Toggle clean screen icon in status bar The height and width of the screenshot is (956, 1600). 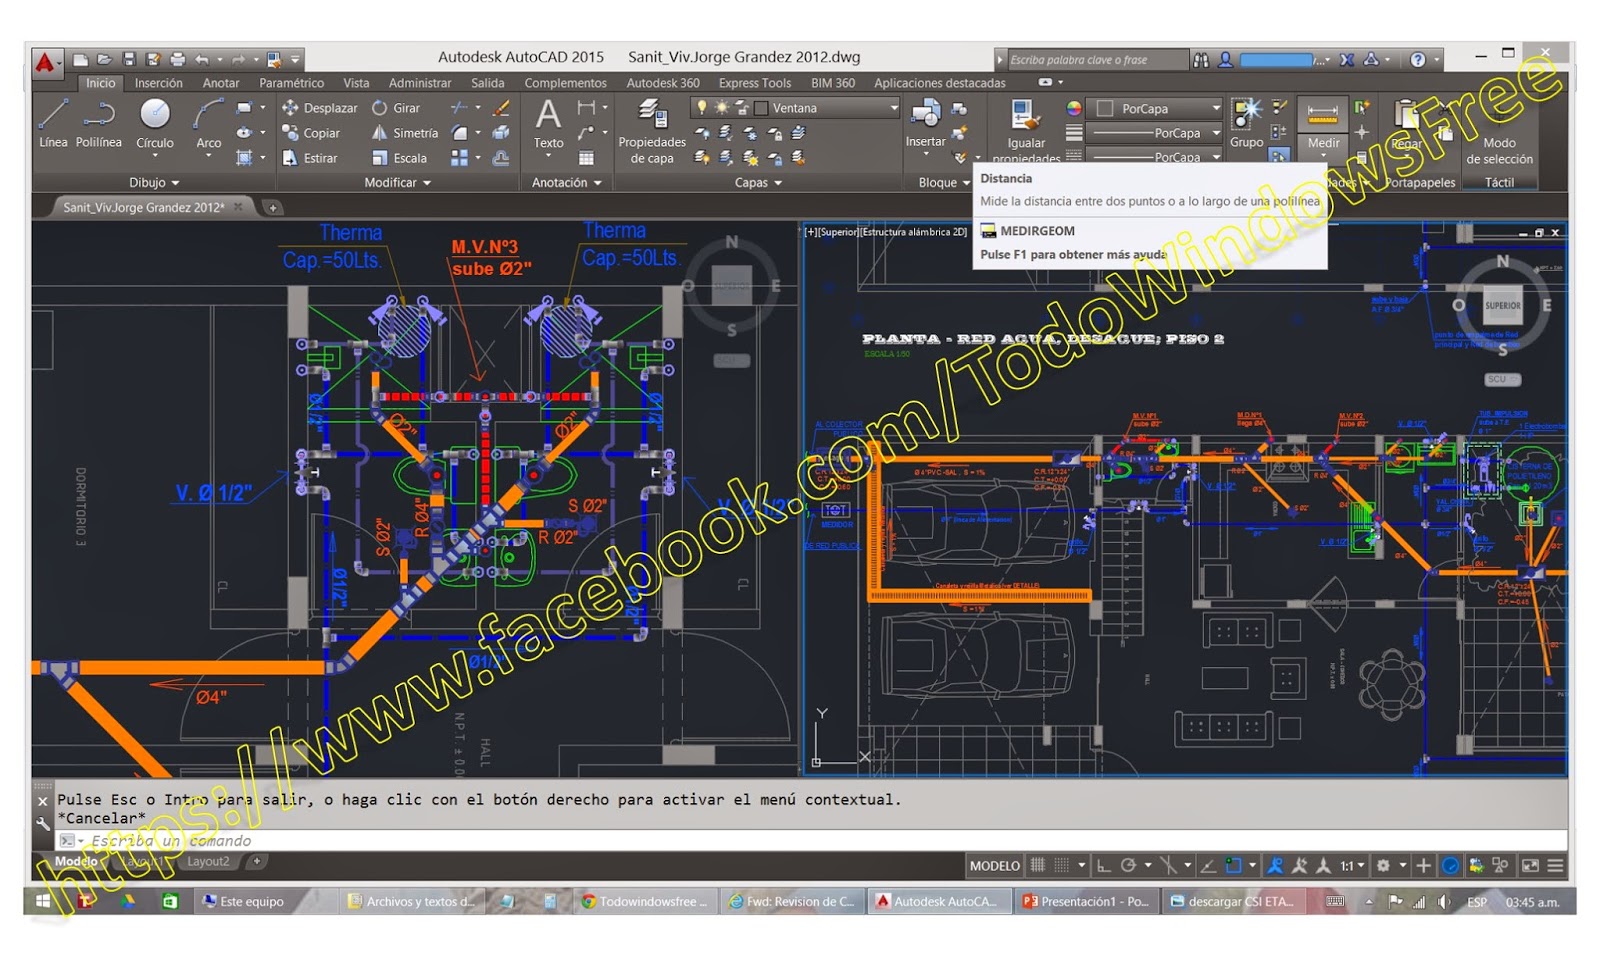point(1530,866)
